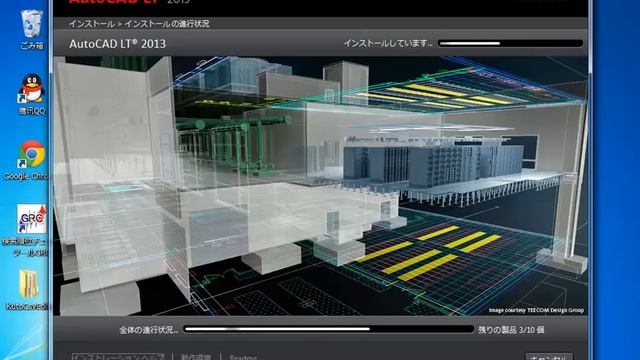Image resolution: width=640 pixels, height=360 pixels.
Task: Open the system requirements link
Action: click(196, 357)
